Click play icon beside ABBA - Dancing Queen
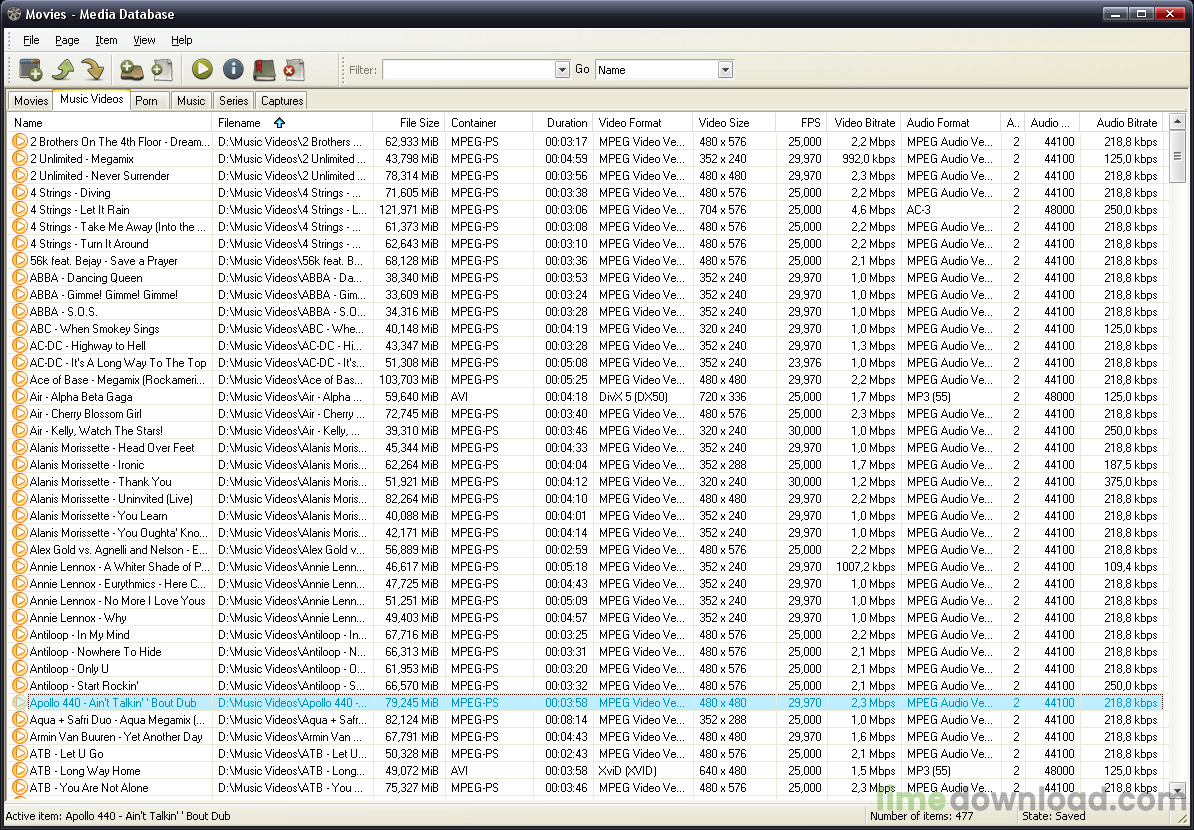Screen dimensions: 1194x830 click(x=19, y=278)
